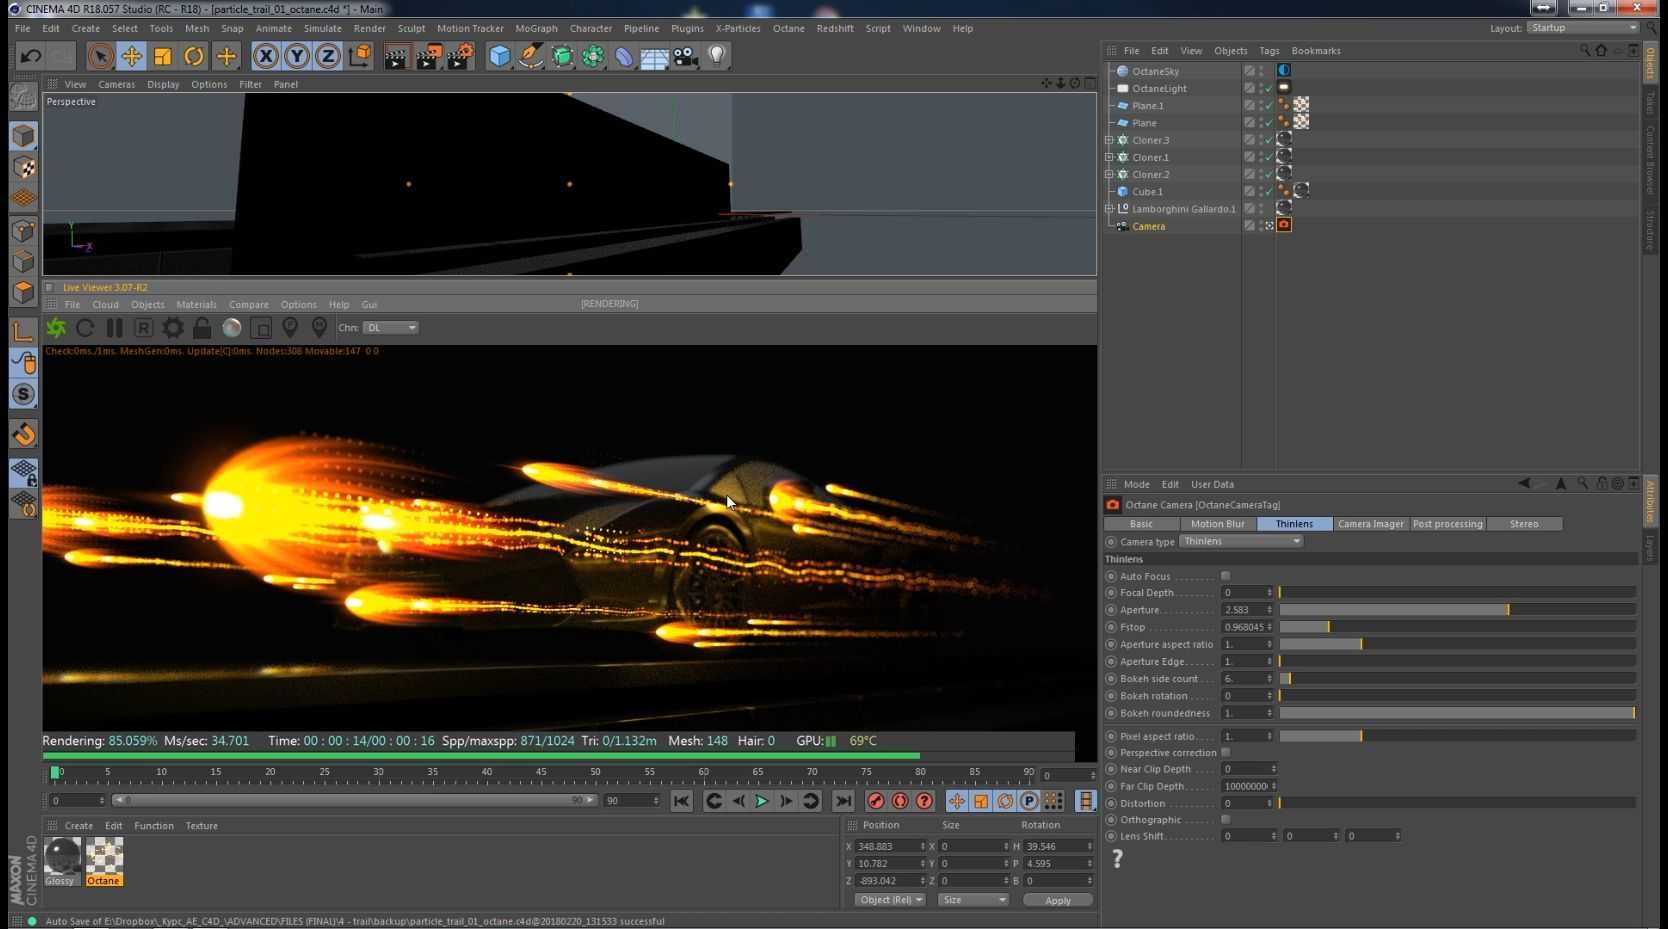Open the Live Viewer Materials menu
The width and height of the screenshot is (1668, 929).
(x=196, y=305)
